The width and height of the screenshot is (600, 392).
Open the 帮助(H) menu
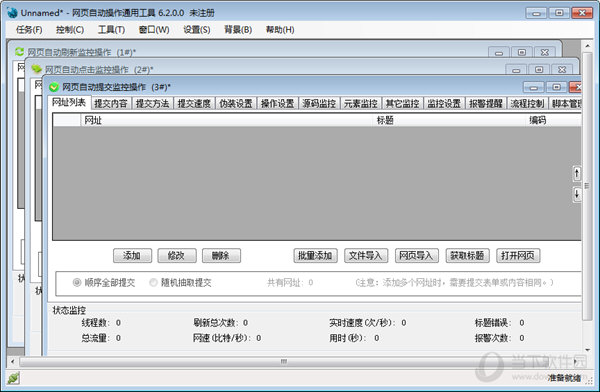(280, 29)
